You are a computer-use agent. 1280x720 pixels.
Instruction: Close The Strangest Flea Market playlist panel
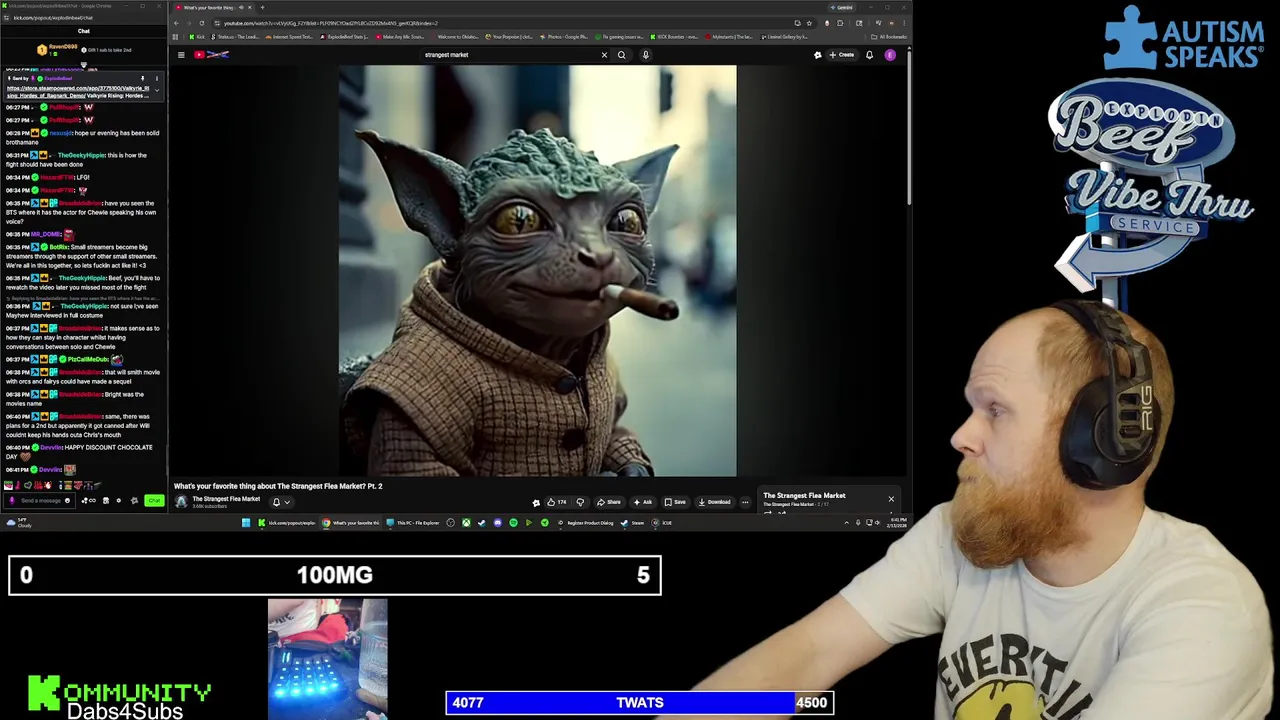[x=891, y=499]
